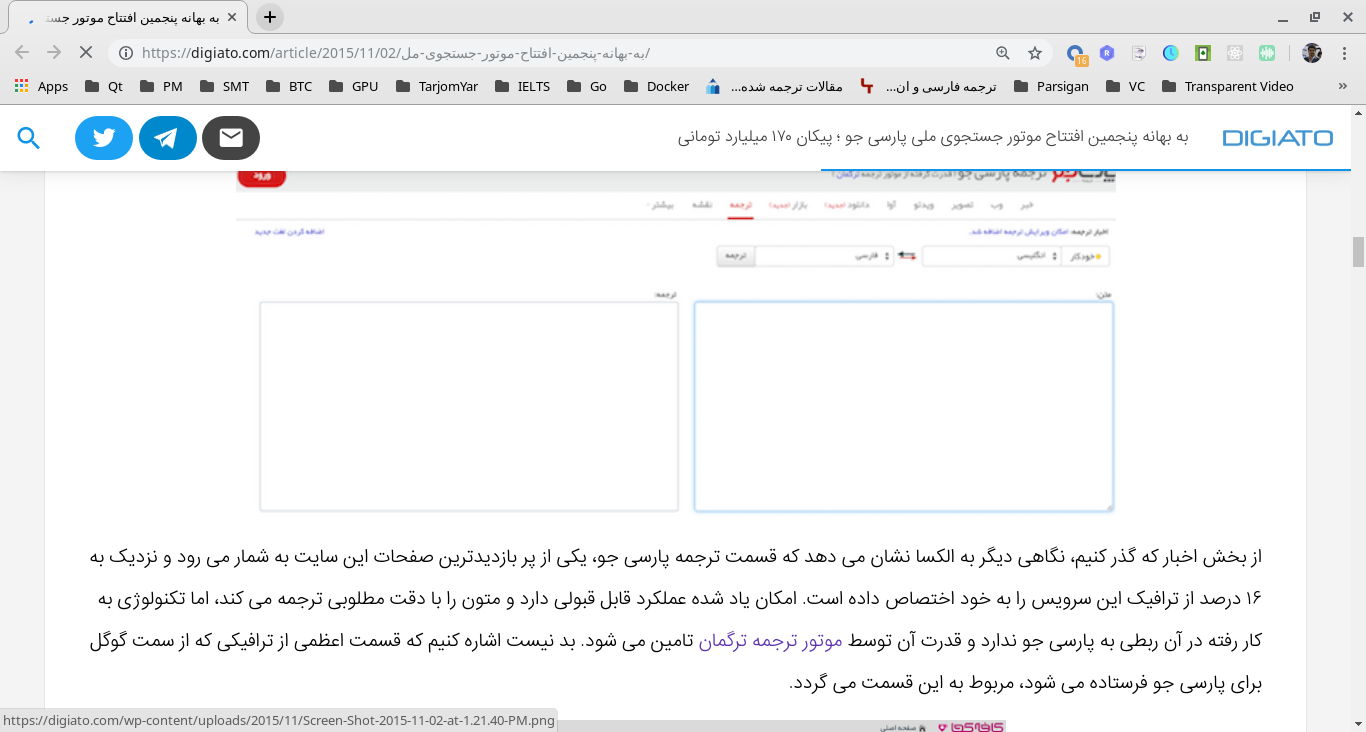Open the Apps grid shortcut
Image resolution: width=1366 pixels, height=732 pixels.
tap(41, 86)
